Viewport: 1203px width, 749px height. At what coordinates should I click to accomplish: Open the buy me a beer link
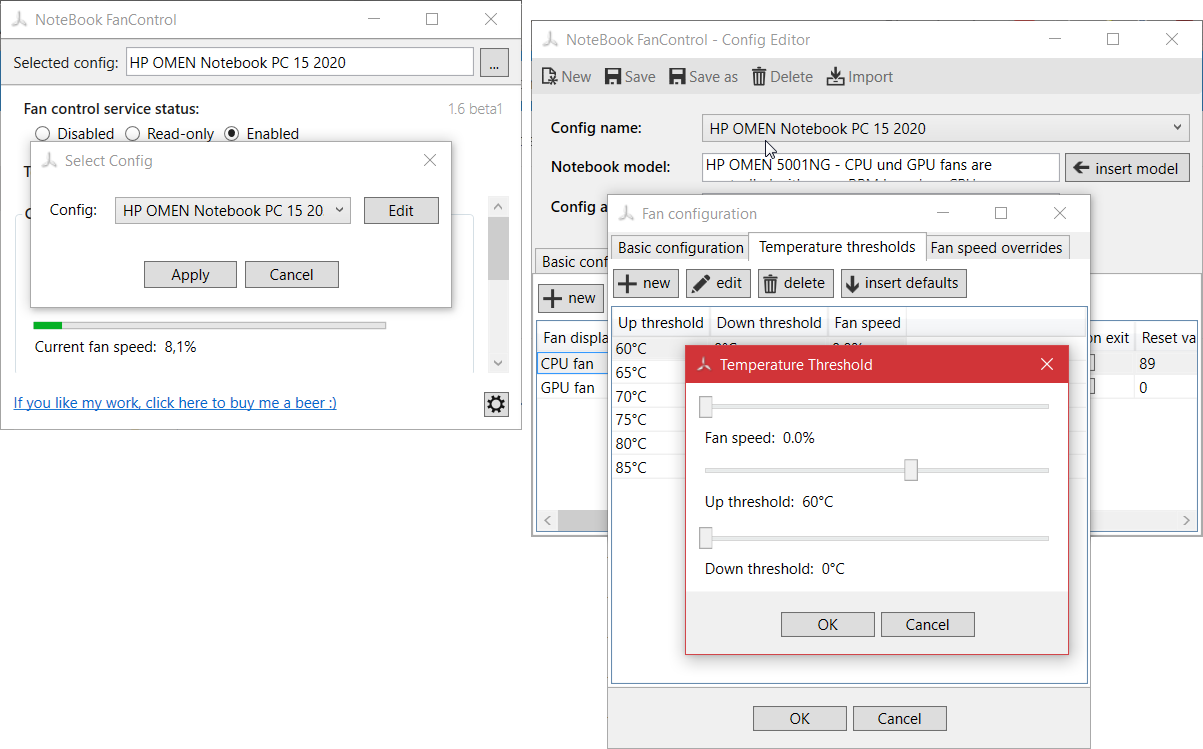click(x=175, y=403)
